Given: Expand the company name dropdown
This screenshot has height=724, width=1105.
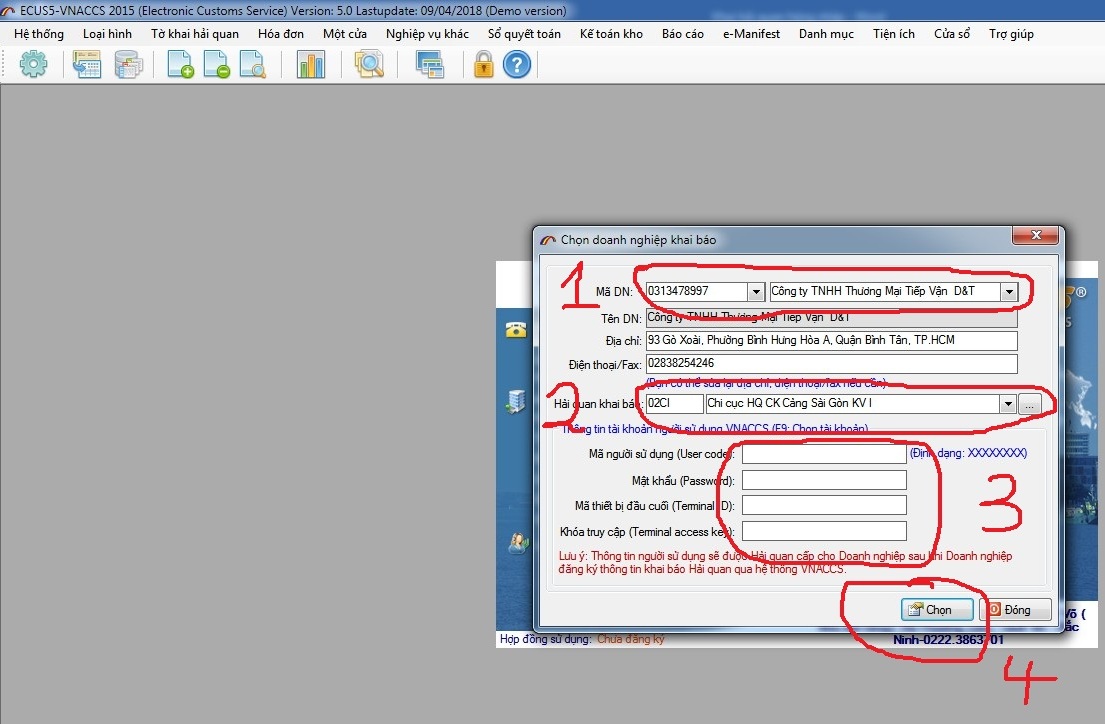Looking at the screenshot, I should [x=1008, y=291].
